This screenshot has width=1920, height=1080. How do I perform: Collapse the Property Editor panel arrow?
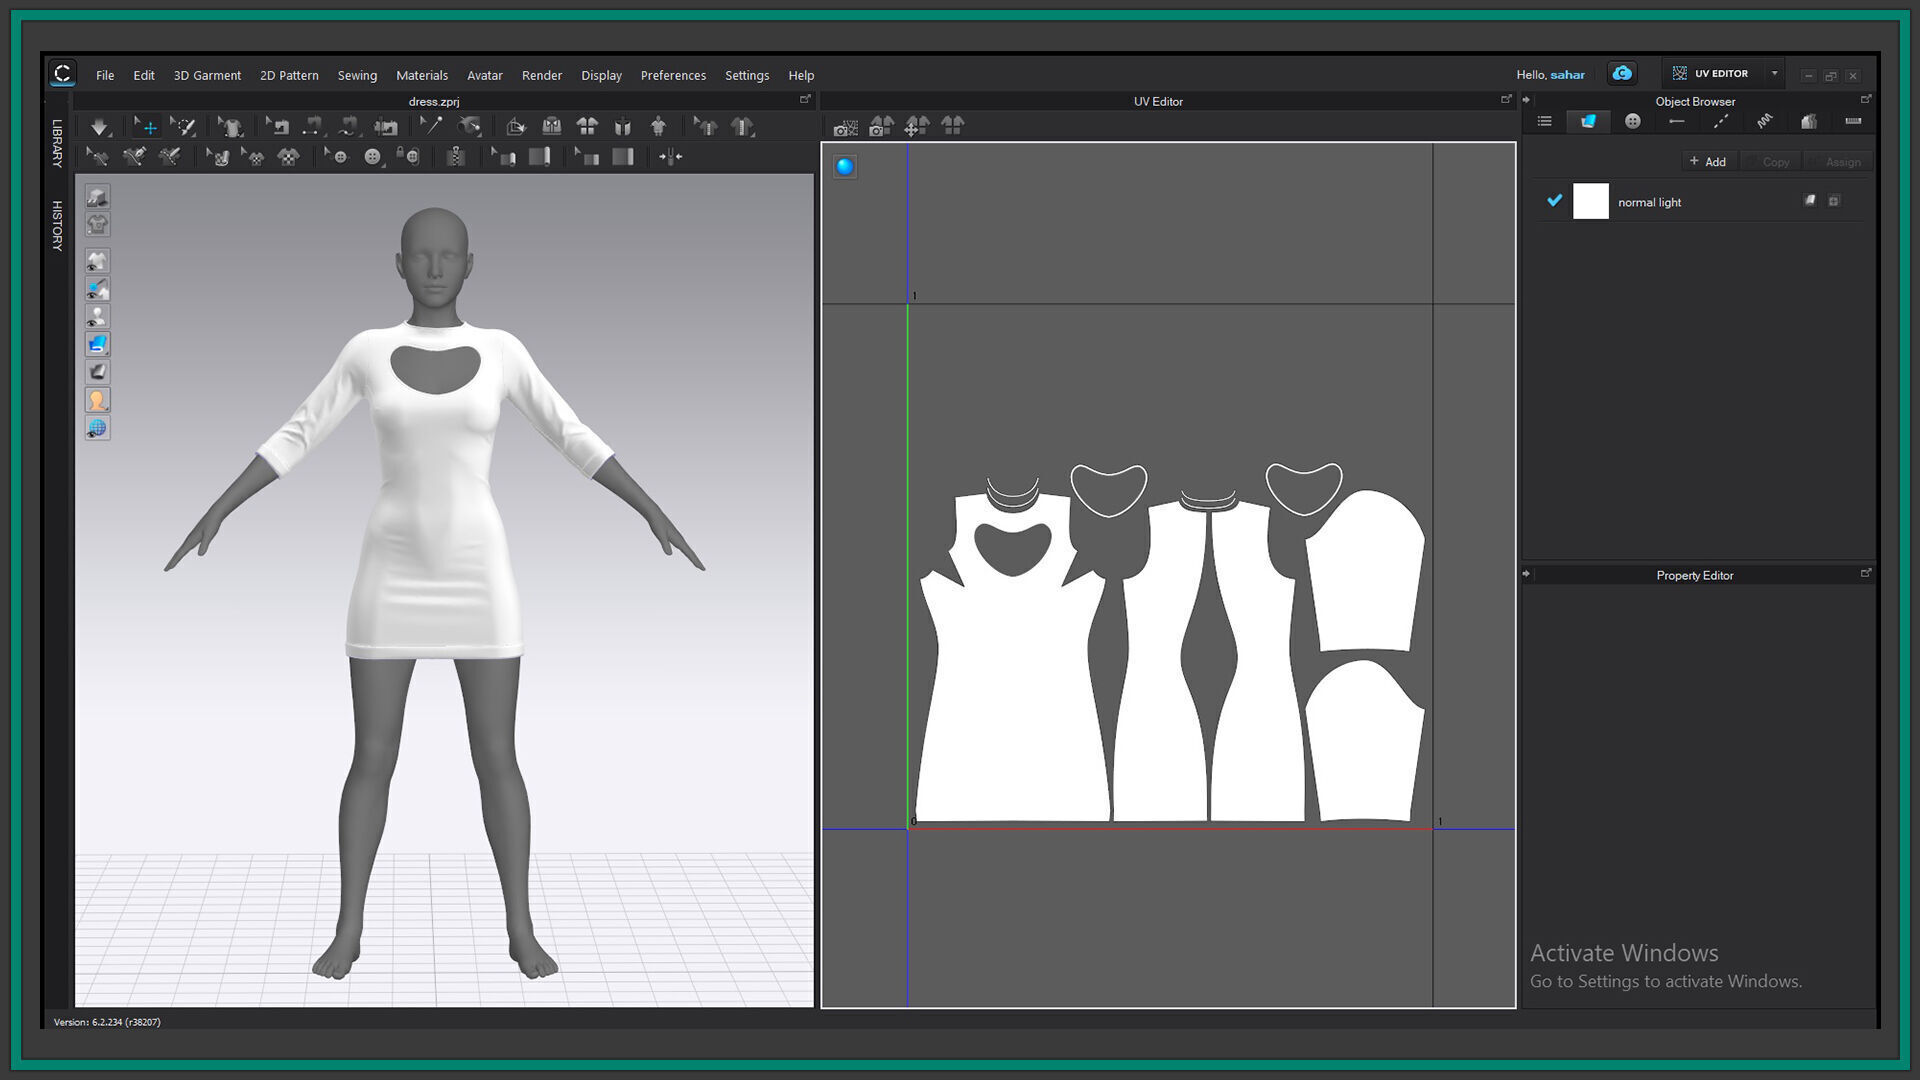click(x=1526, y=574)
